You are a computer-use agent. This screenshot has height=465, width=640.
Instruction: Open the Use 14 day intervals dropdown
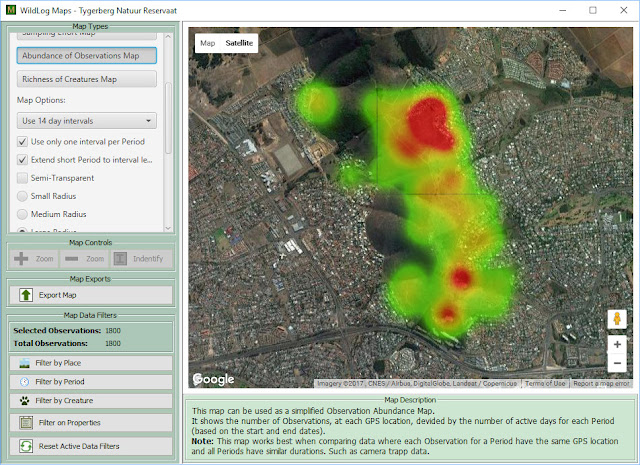coord(87,121)
